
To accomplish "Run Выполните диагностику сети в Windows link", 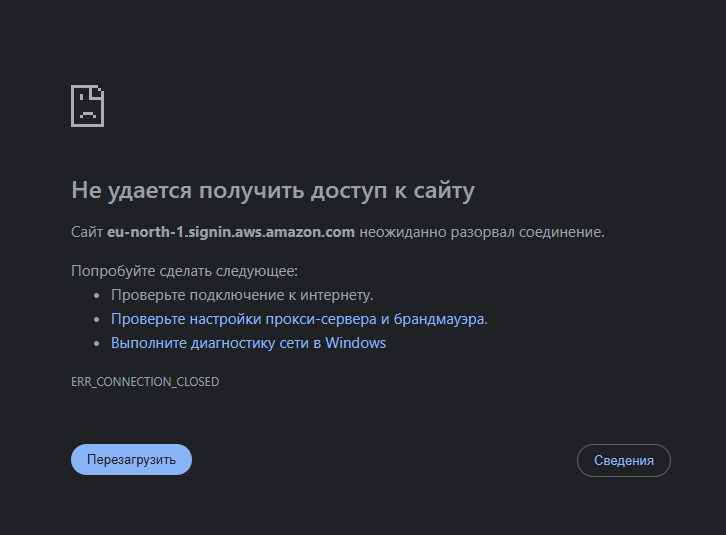I will [x=248, y=343].
